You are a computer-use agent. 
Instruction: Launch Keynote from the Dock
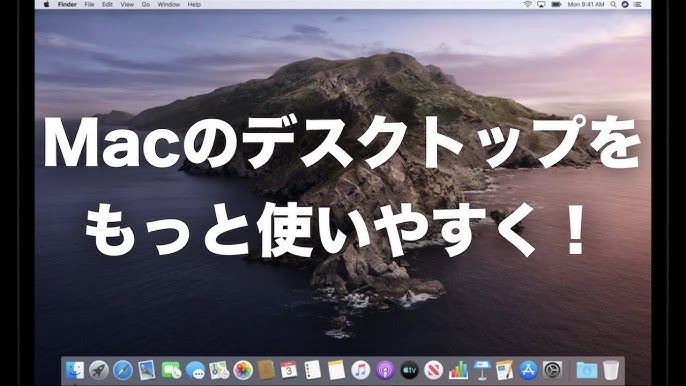pos(482,371)
